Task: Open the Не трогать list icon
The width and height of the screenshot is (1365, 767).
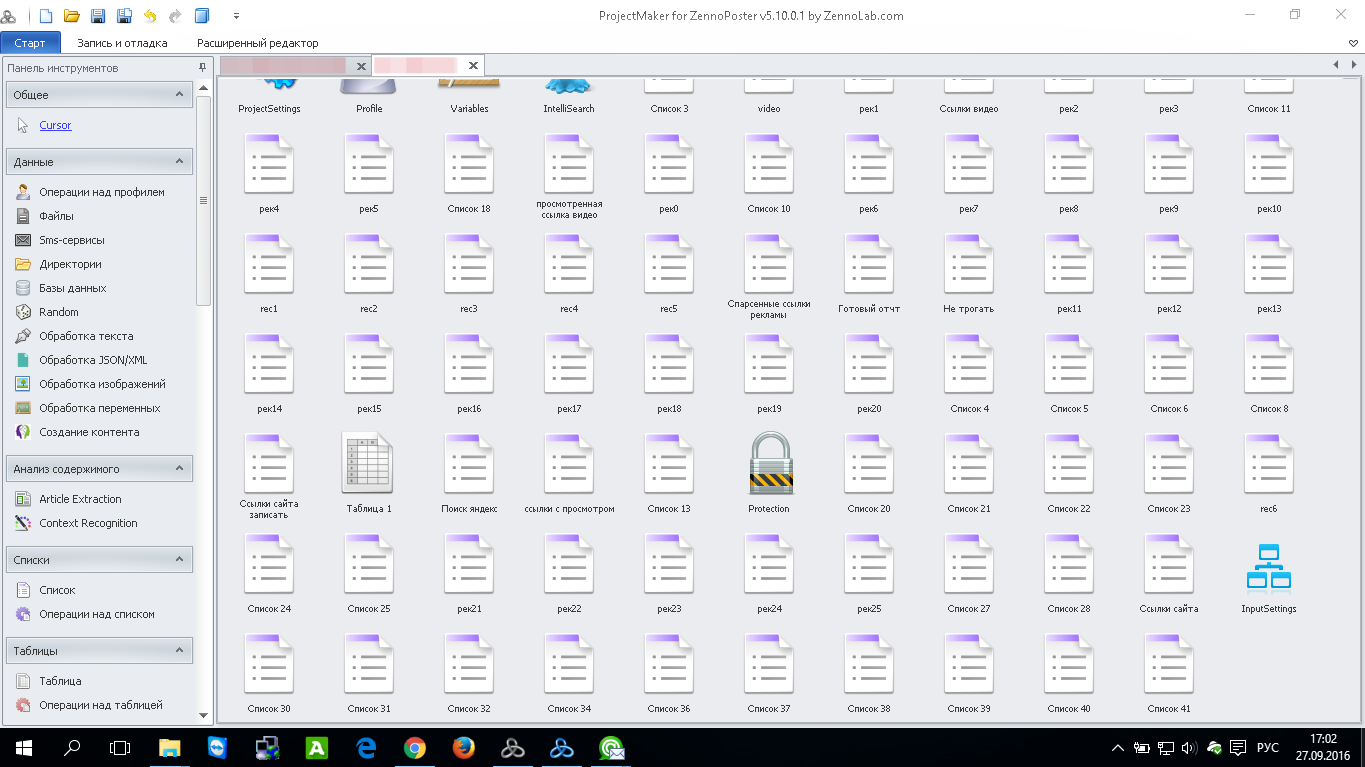Action: (x=968, y=265)
